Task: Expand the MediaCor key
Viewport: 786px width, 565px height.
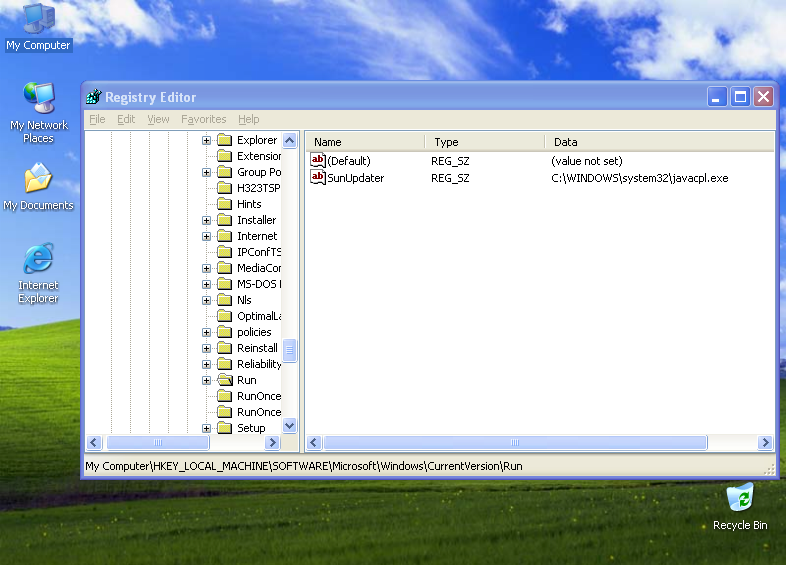Action: coord(206,268)
